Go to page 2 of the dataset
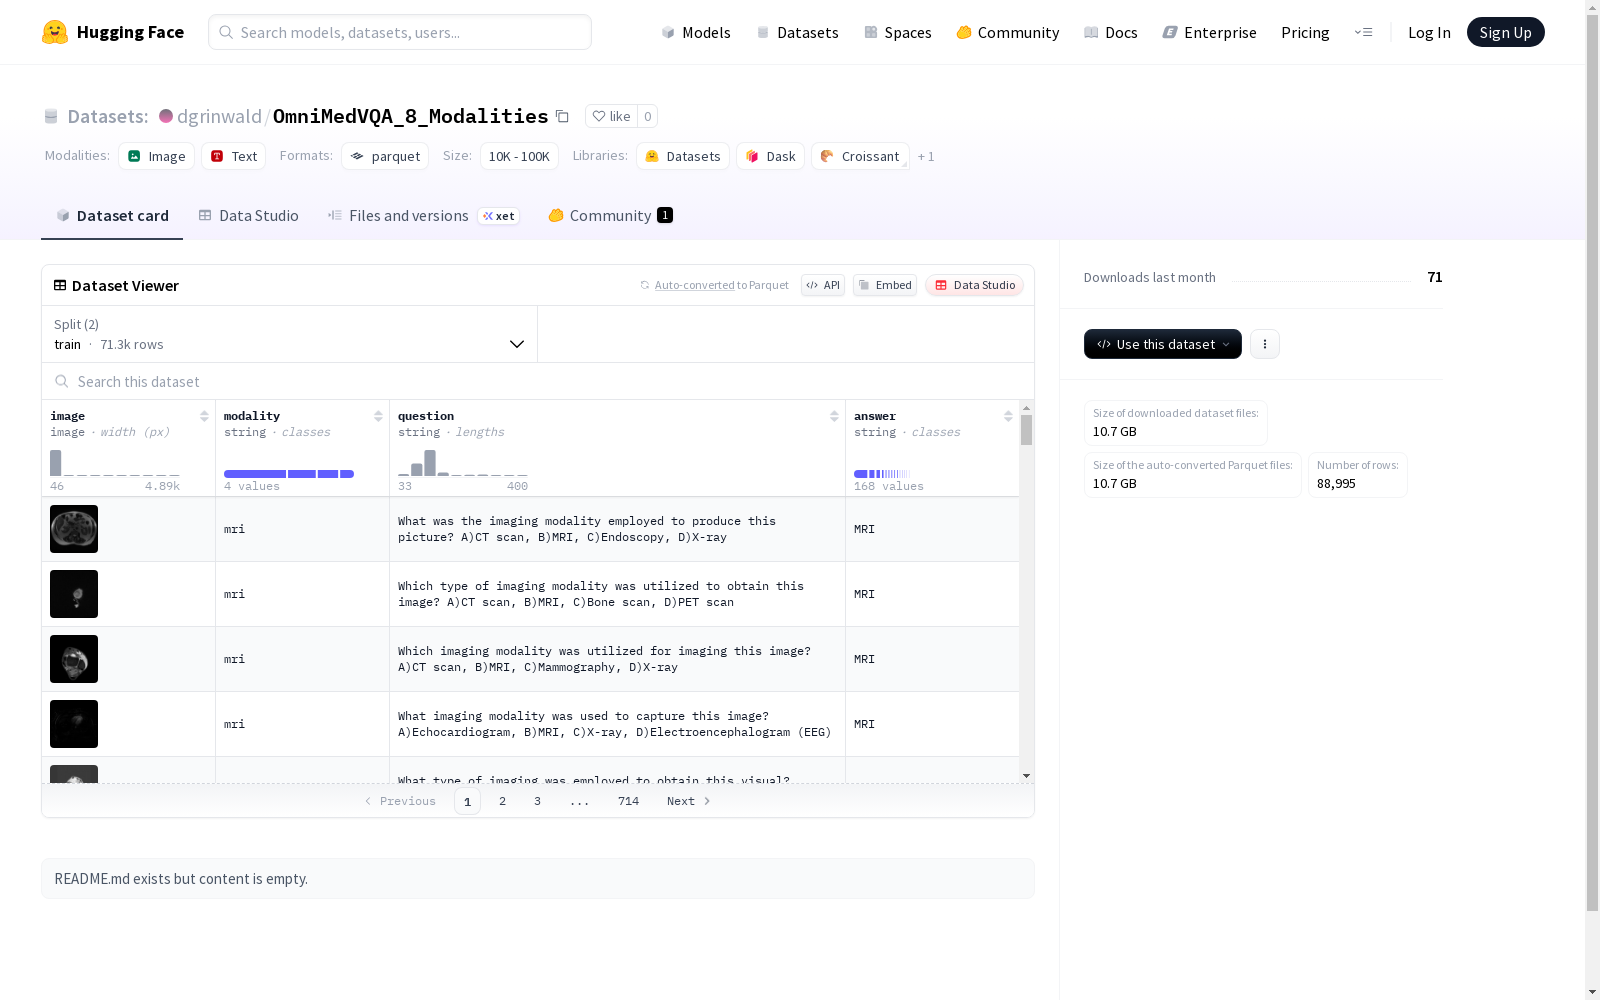Image resolution: width=1600 pixels, height=1000 pixels. click(502, 801)
